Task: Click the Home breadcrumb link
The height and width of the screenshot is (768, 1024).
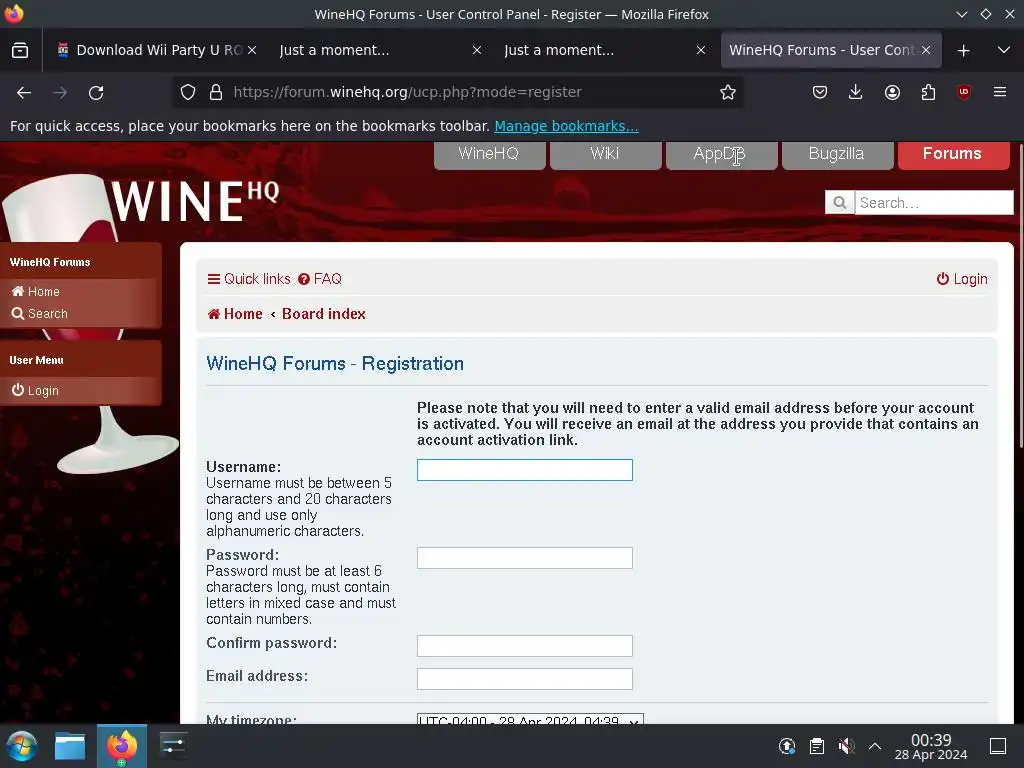Action: 235,313
